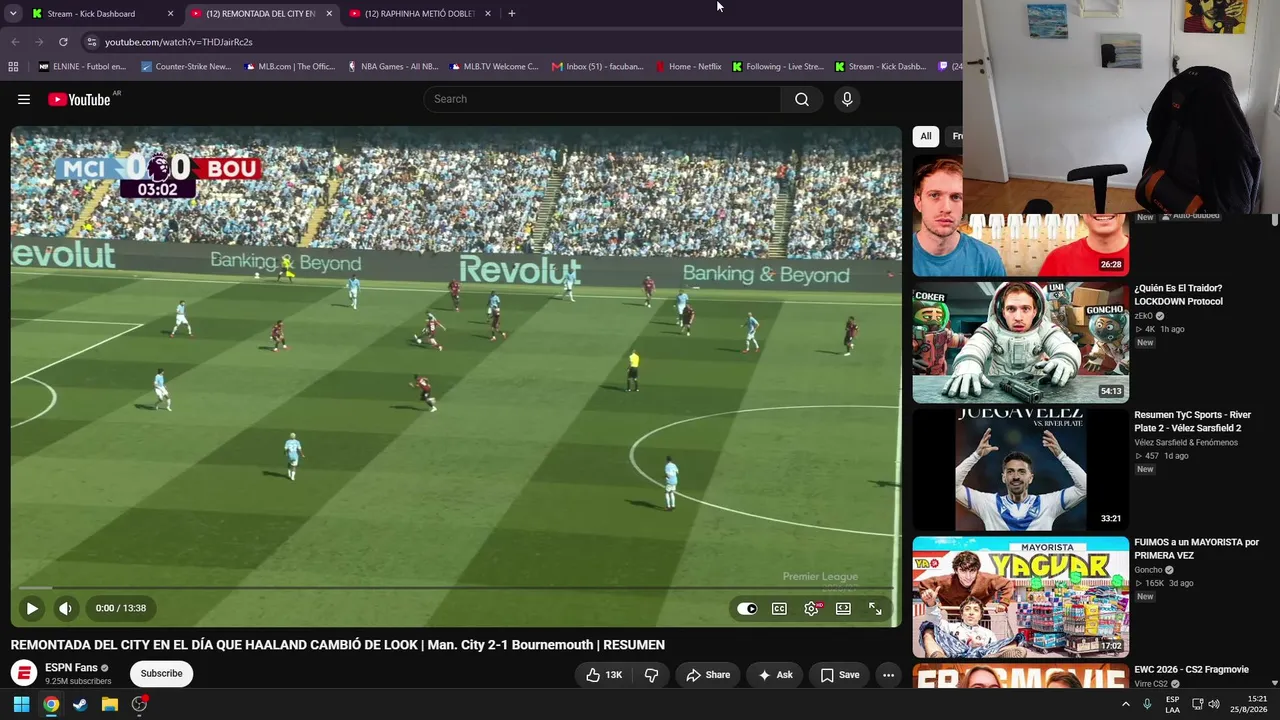This screenshot has height=720, width=1280.
Task: Show hidden system tray icons
Action: [x=1126, y=704]
